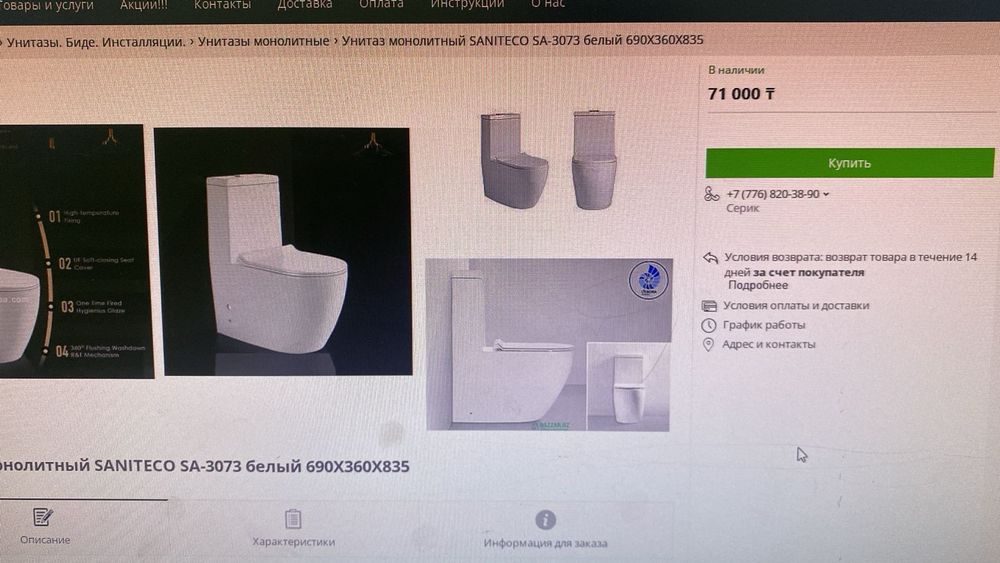Open the Доставка menu item
1000x563 pixels.
pos(305,4)
